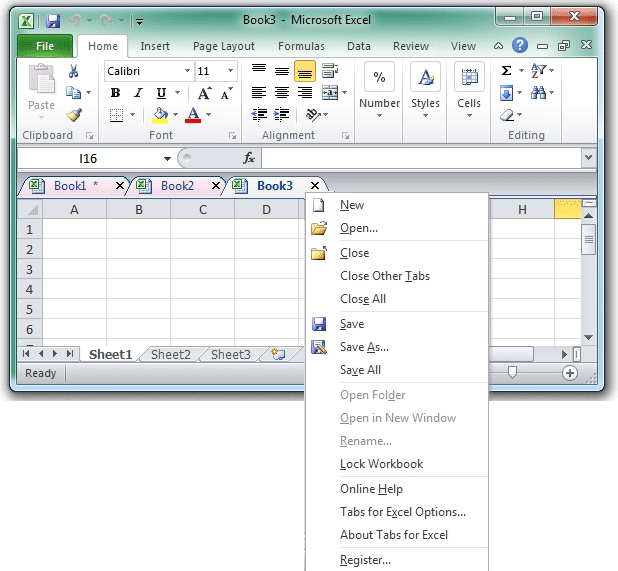Expand the Number group dropdown
The width and height of the screenshot is (618, 571).
coord(379,115)
